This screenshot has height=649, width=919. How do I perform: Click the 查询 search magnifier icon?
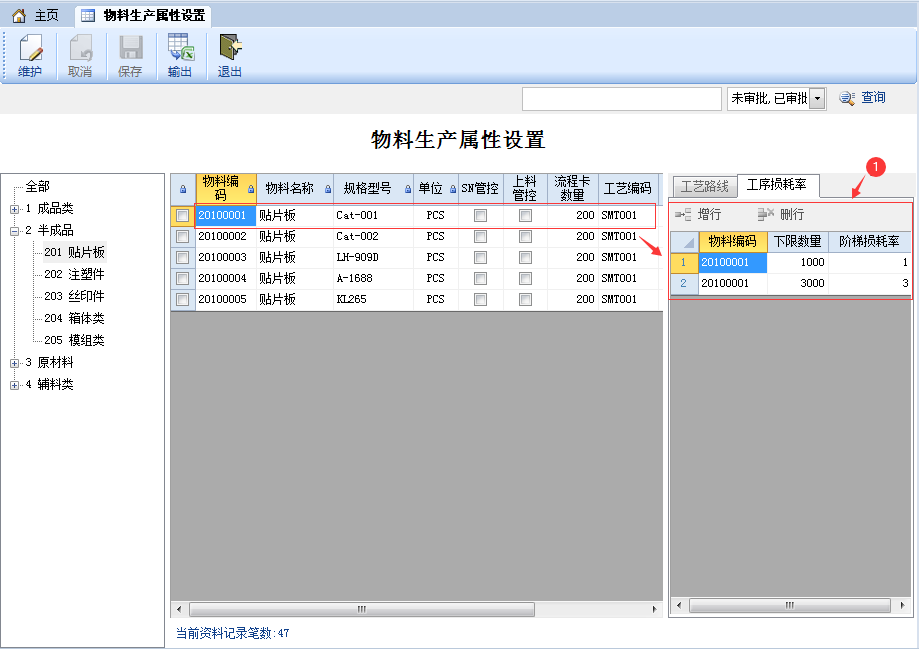[x=847, y=98]
